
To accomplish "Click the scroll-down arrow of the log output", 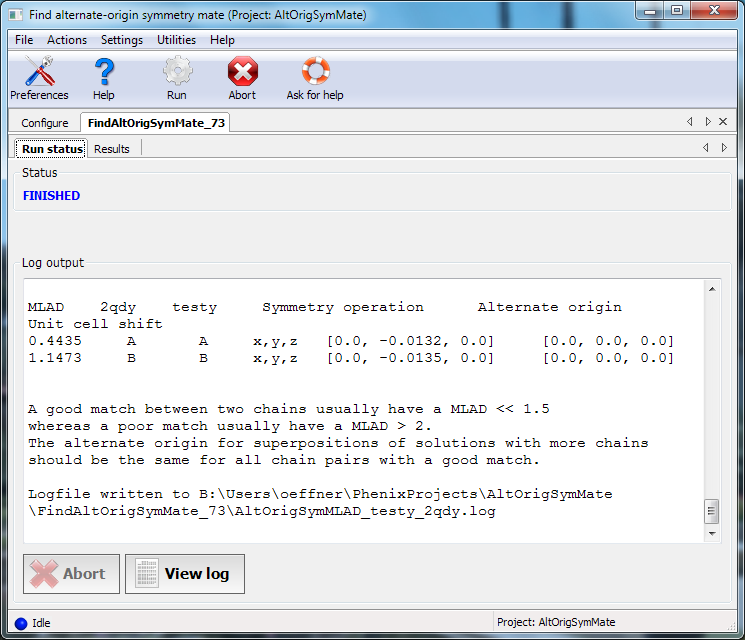I will coord(712,534).
